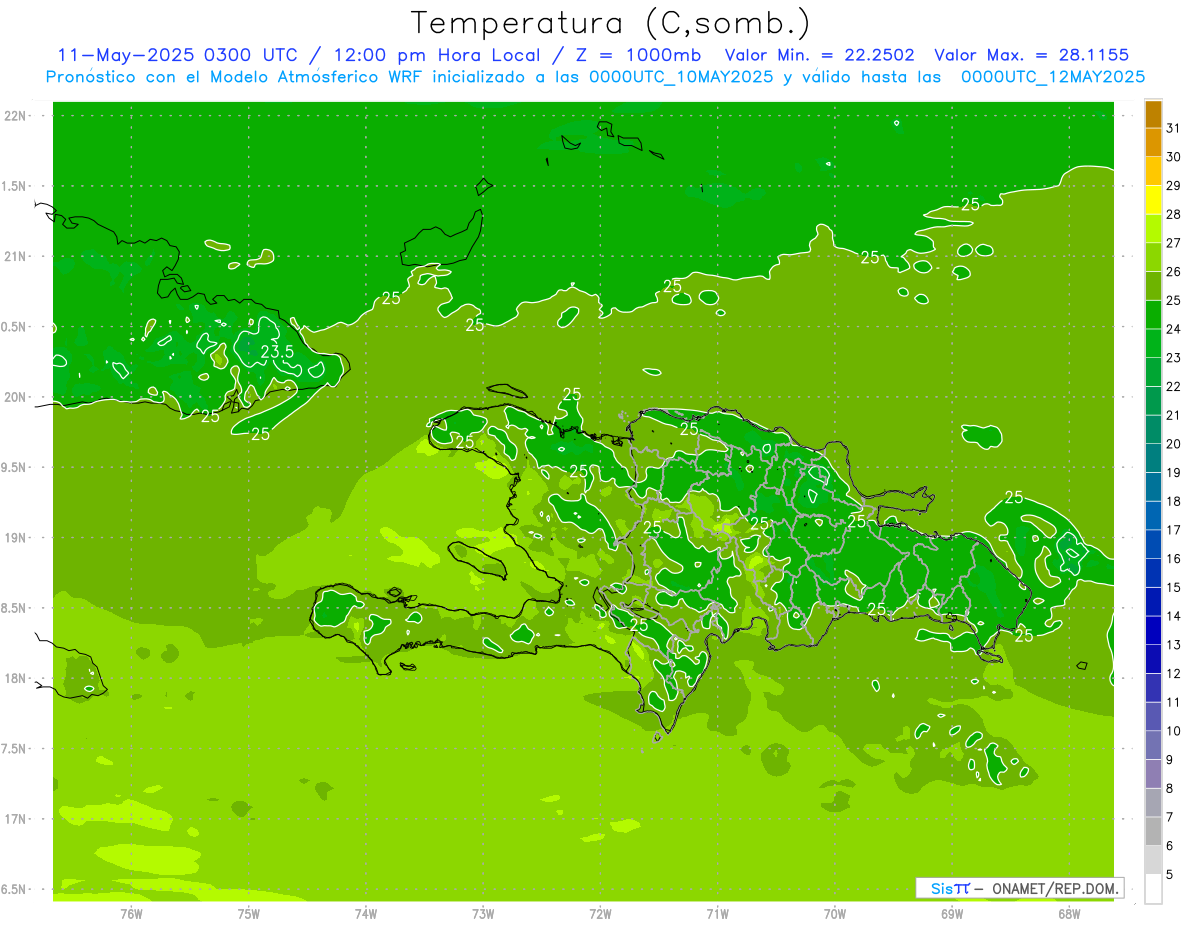Click the gray color bar segment between 6 and 7
1200x927 pixels.
click(x=1153, y=831)
